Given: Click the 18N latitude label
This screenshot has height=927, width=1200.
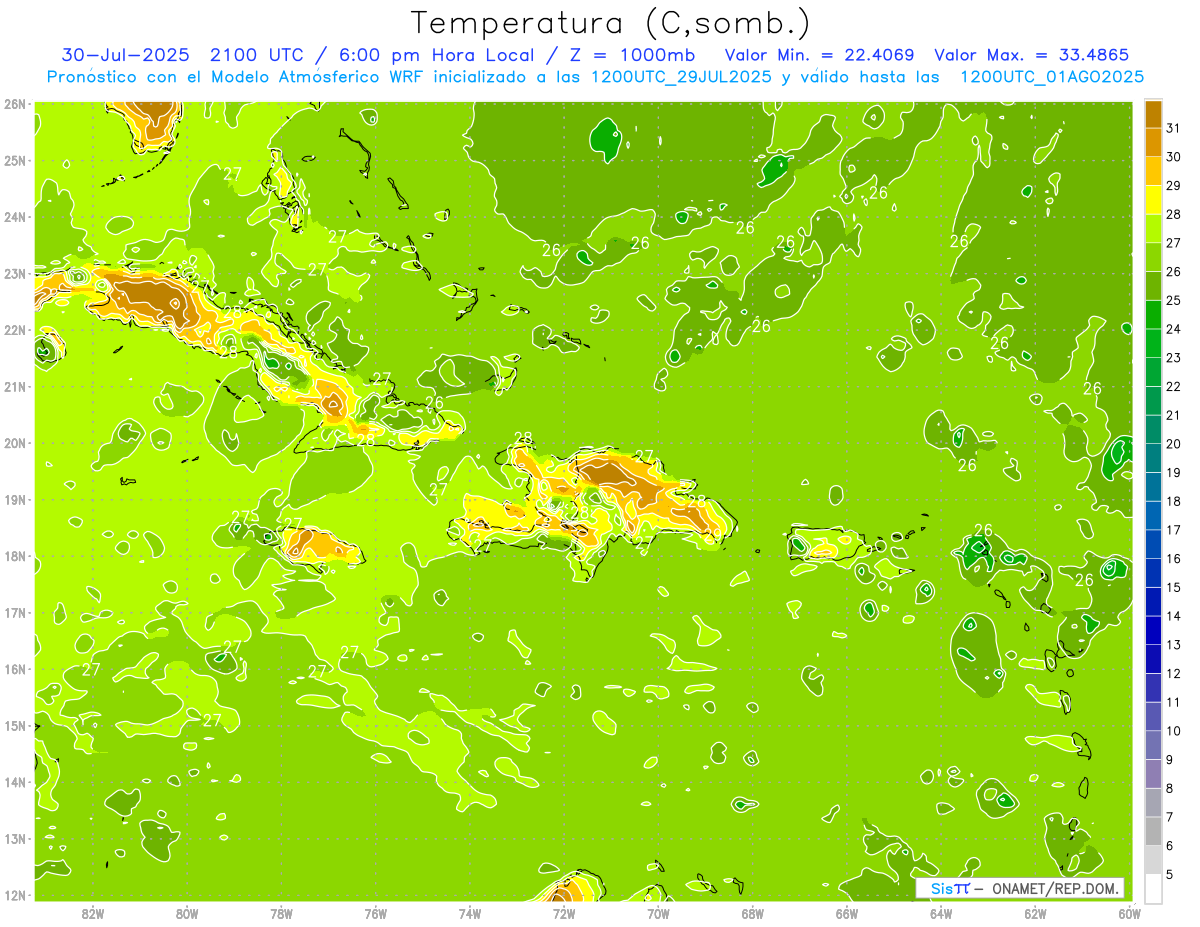Looking at the screenshot, I should point(15,556).
